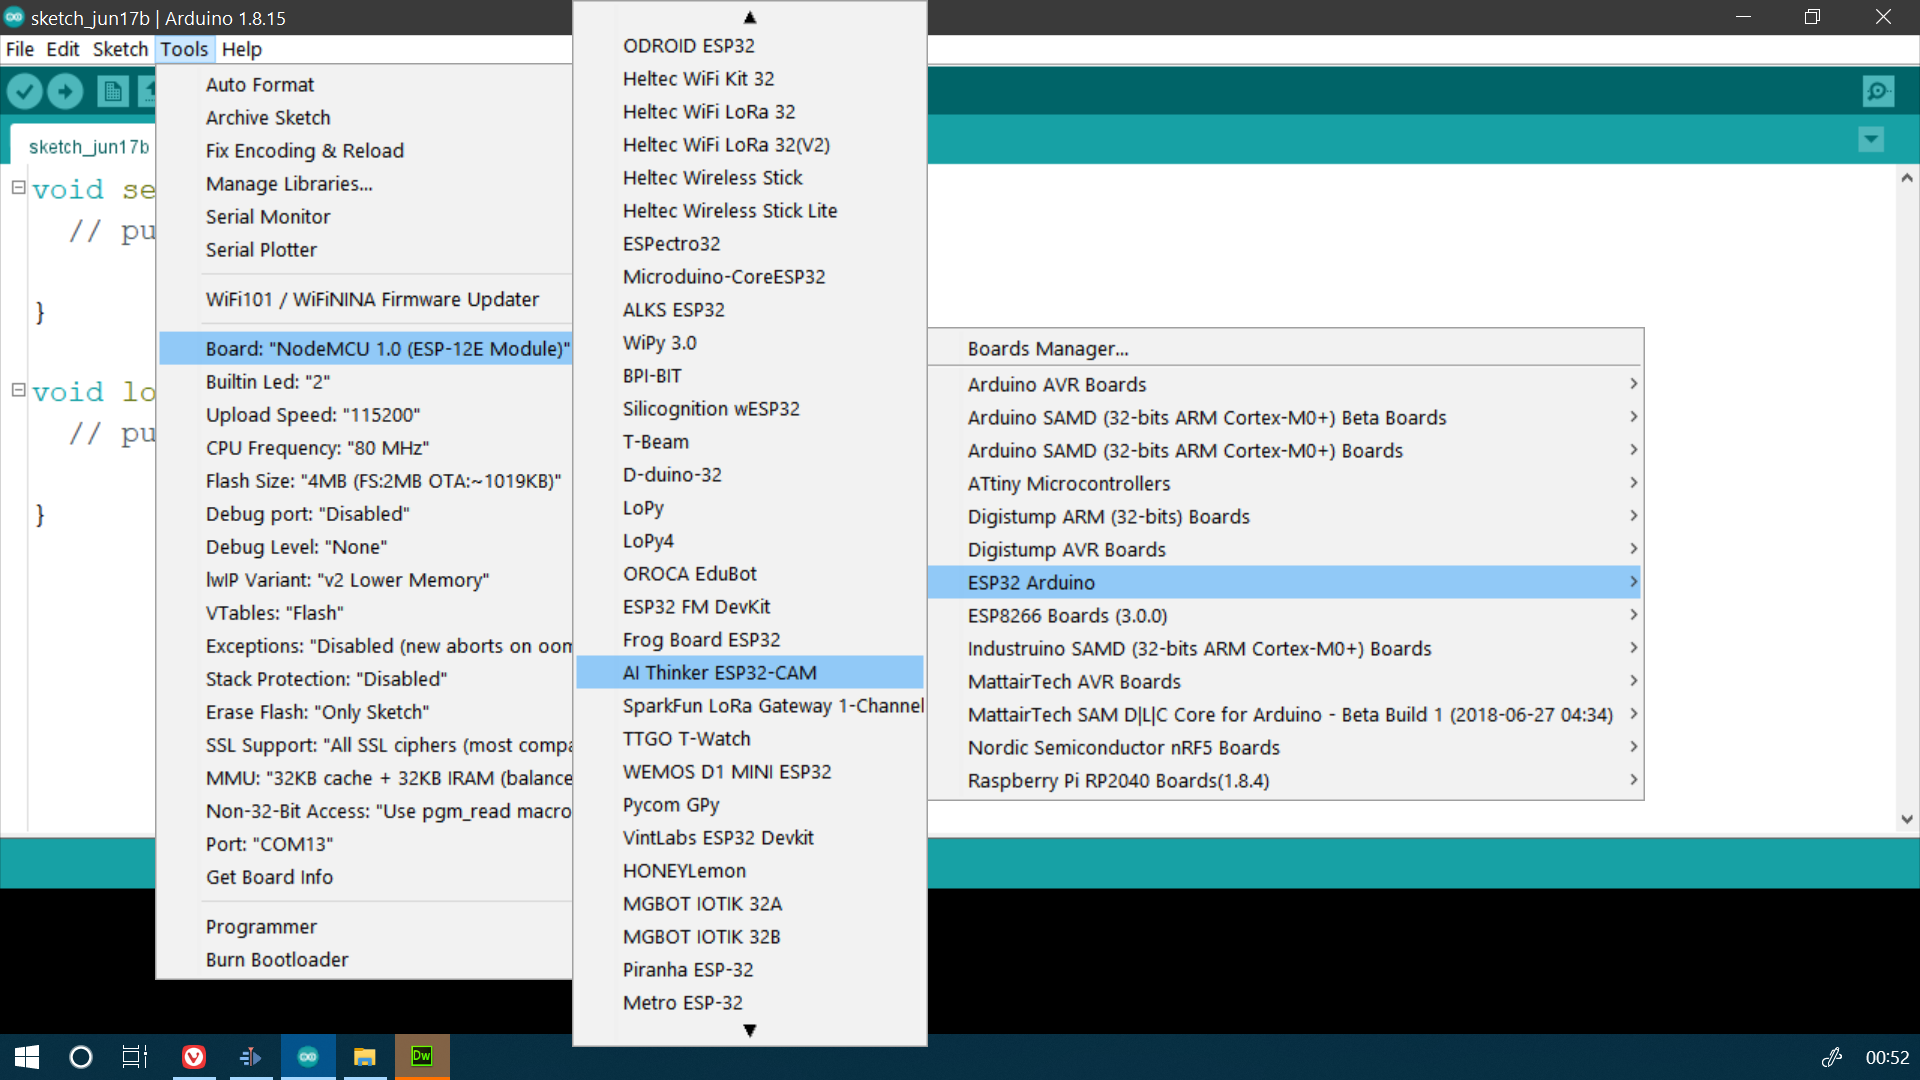The height and width of the screenshot is (1080, 1920).
Task: Expand the Flash Size 4MB submenu
Action: click(x=366, y=481)
